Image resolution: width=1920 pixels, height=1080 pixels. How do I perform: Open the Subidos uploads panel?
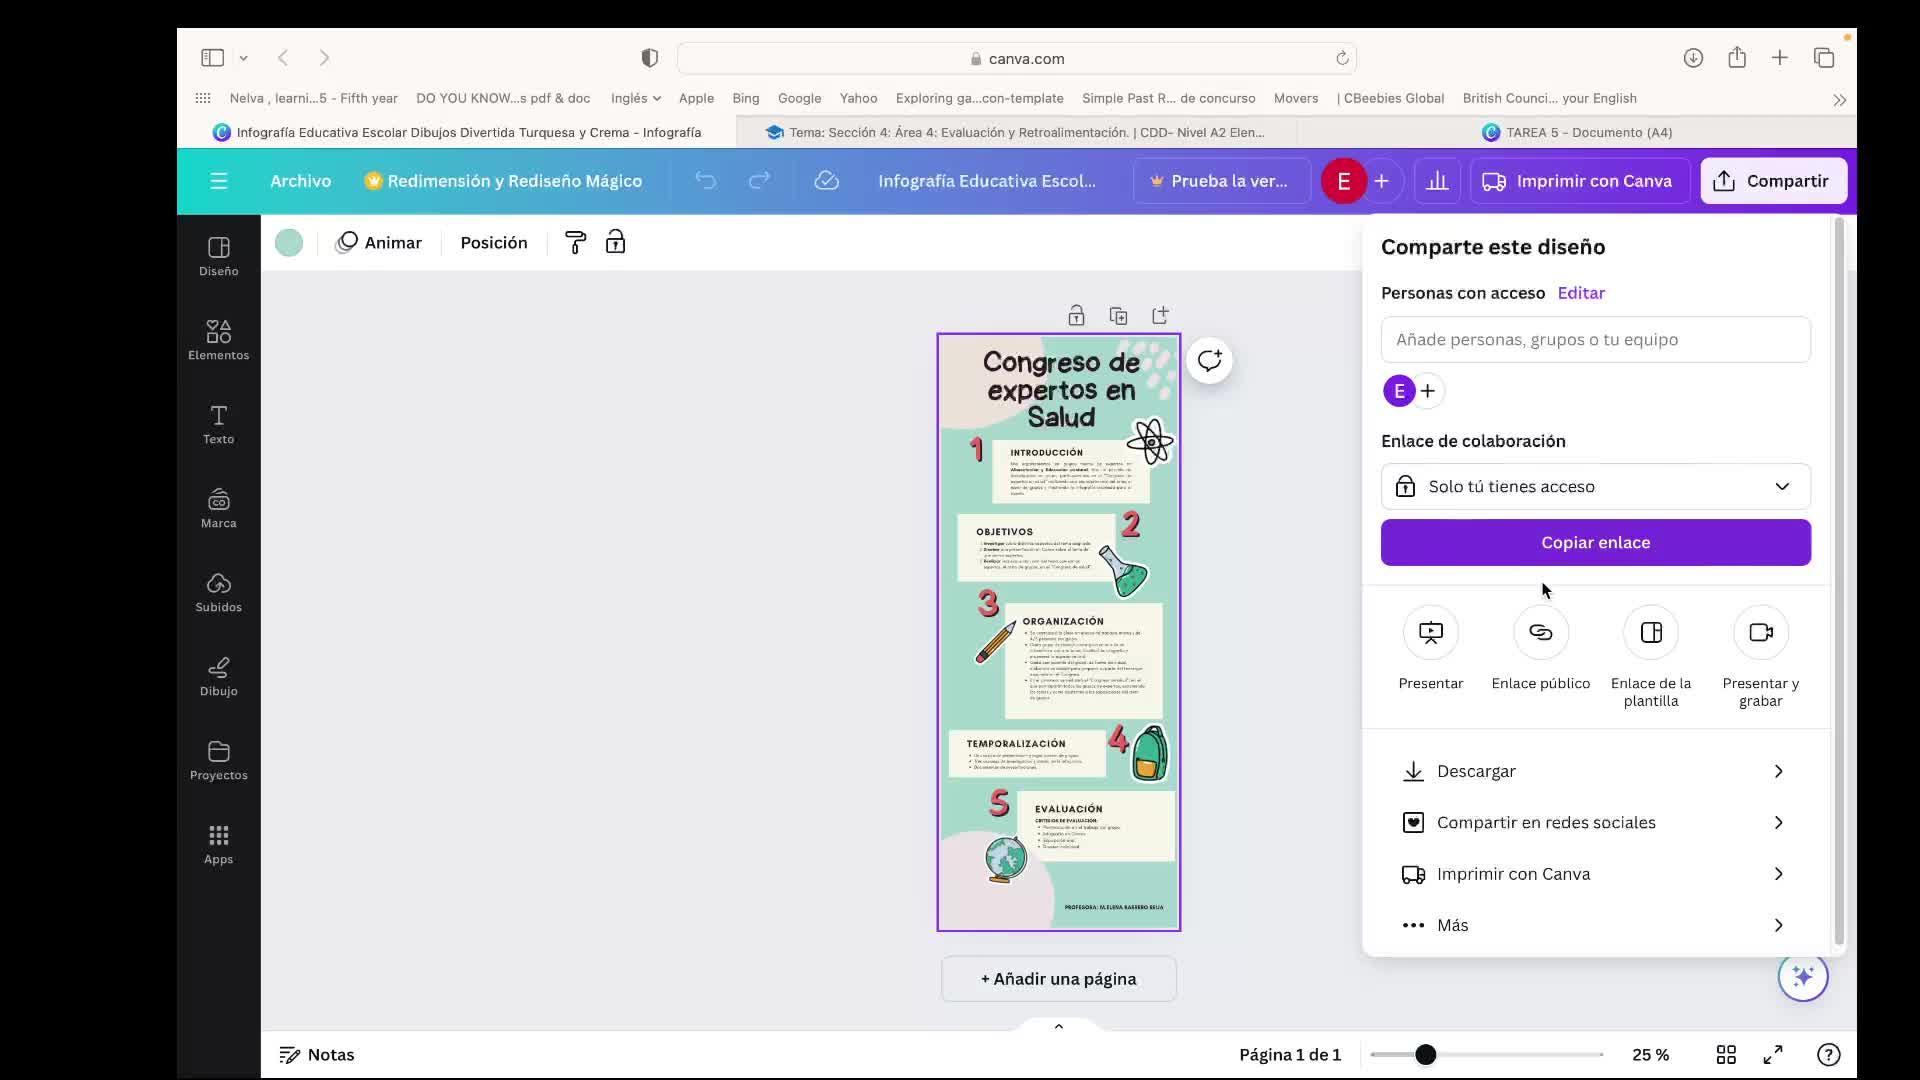[218, 592]
